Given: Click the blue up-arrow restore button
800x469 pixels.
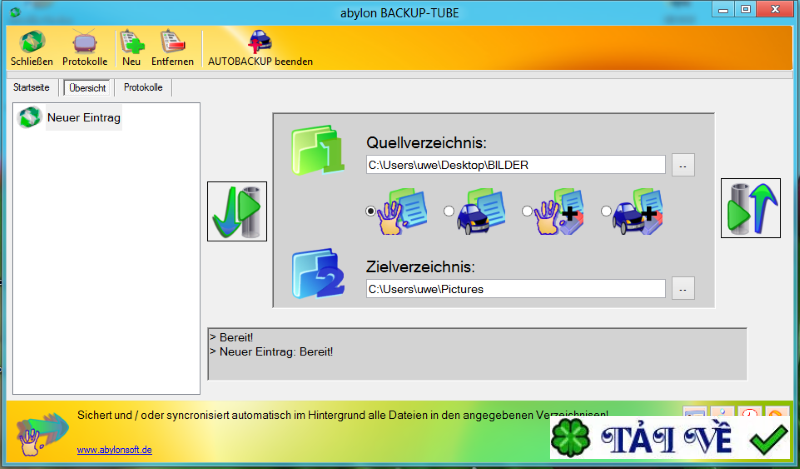Looking at the screenshot, I should 751,208.
